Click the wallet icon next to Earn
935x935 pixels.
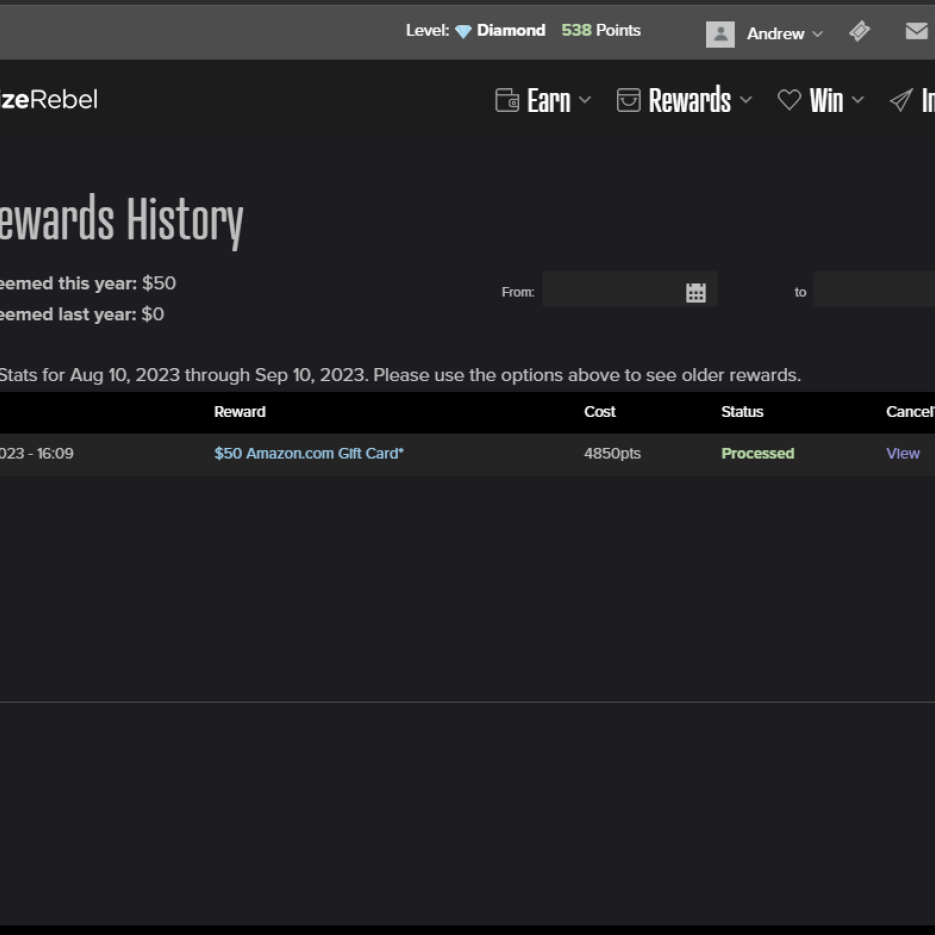(x=507, y=100)
